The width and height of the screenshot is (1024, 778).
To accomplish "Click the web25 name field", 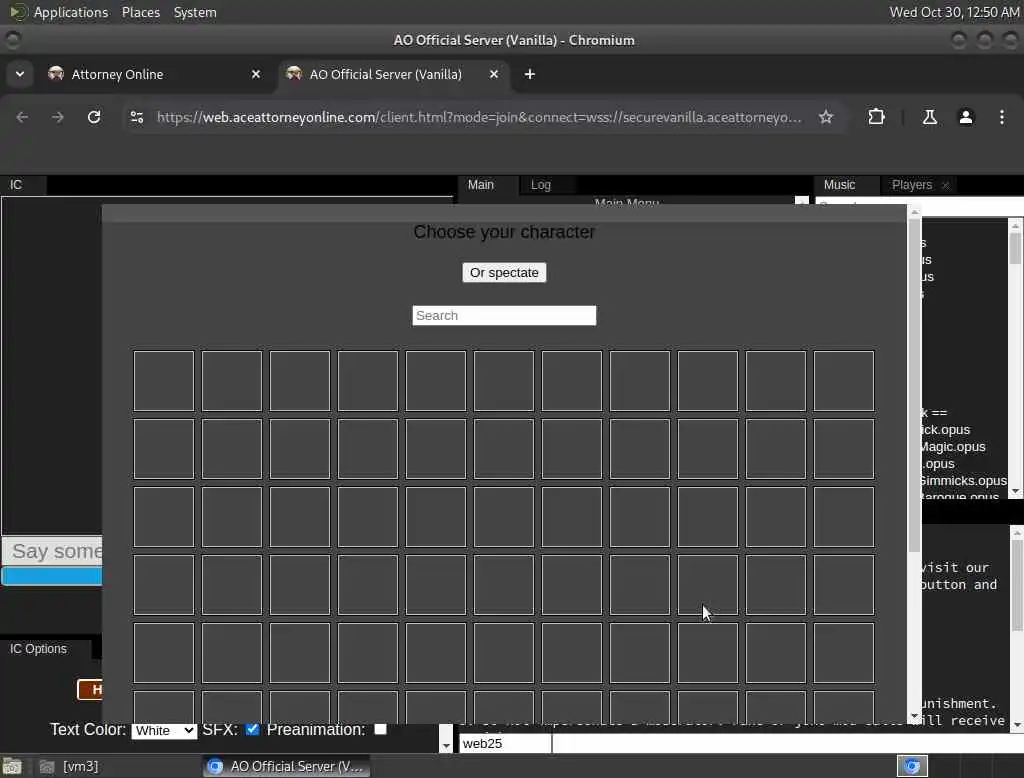I will [x=505, y=743].
